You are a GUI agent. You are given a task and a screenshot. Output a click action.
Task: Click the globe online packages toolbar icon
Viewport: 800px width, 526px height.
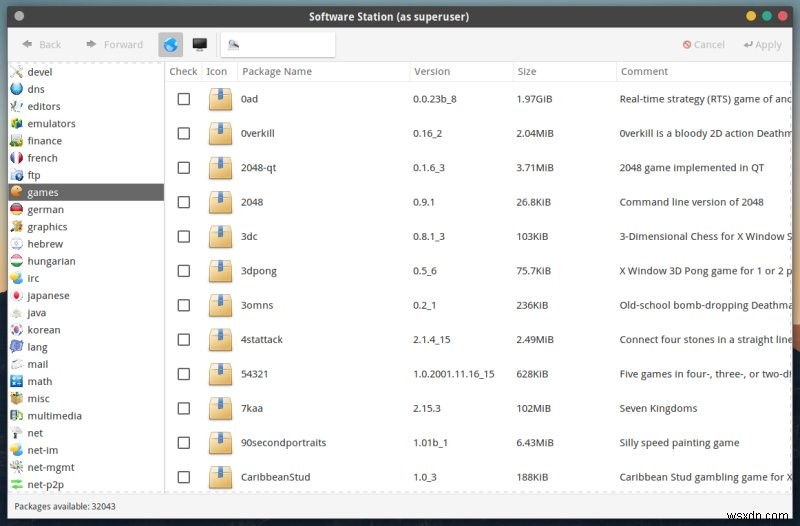point(170,45)
